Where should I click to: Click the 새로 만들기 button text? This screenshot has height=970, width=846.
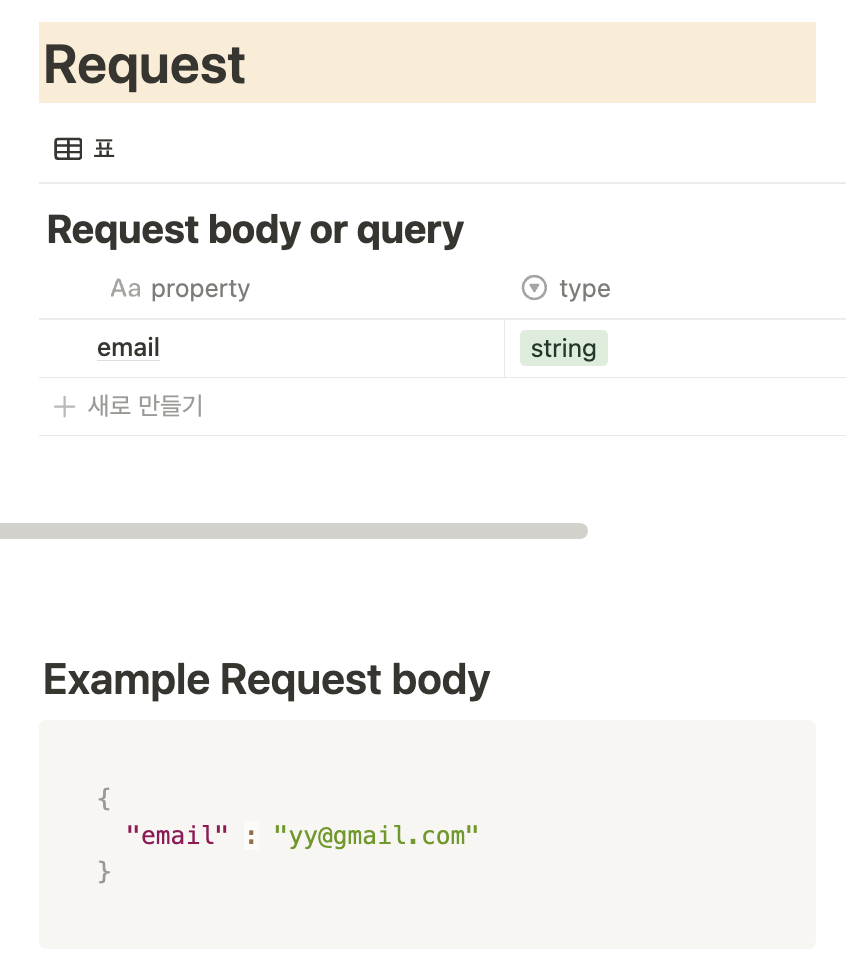(146, 407)
